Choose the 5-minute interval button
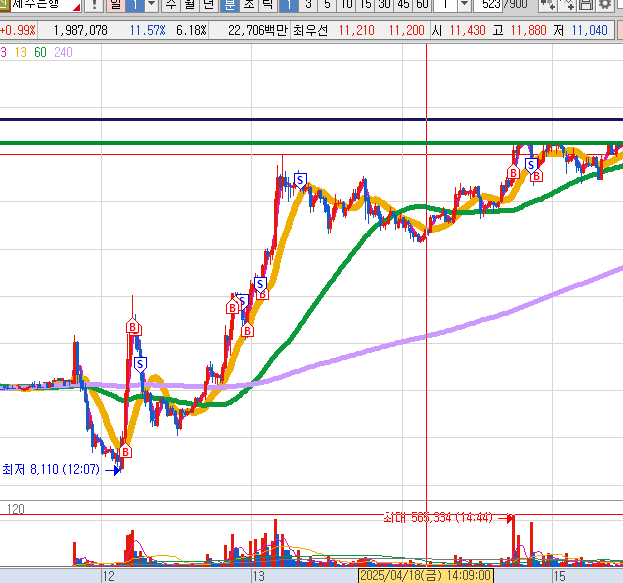Screen dimensions: 623x583 click(x=327, y=5)
